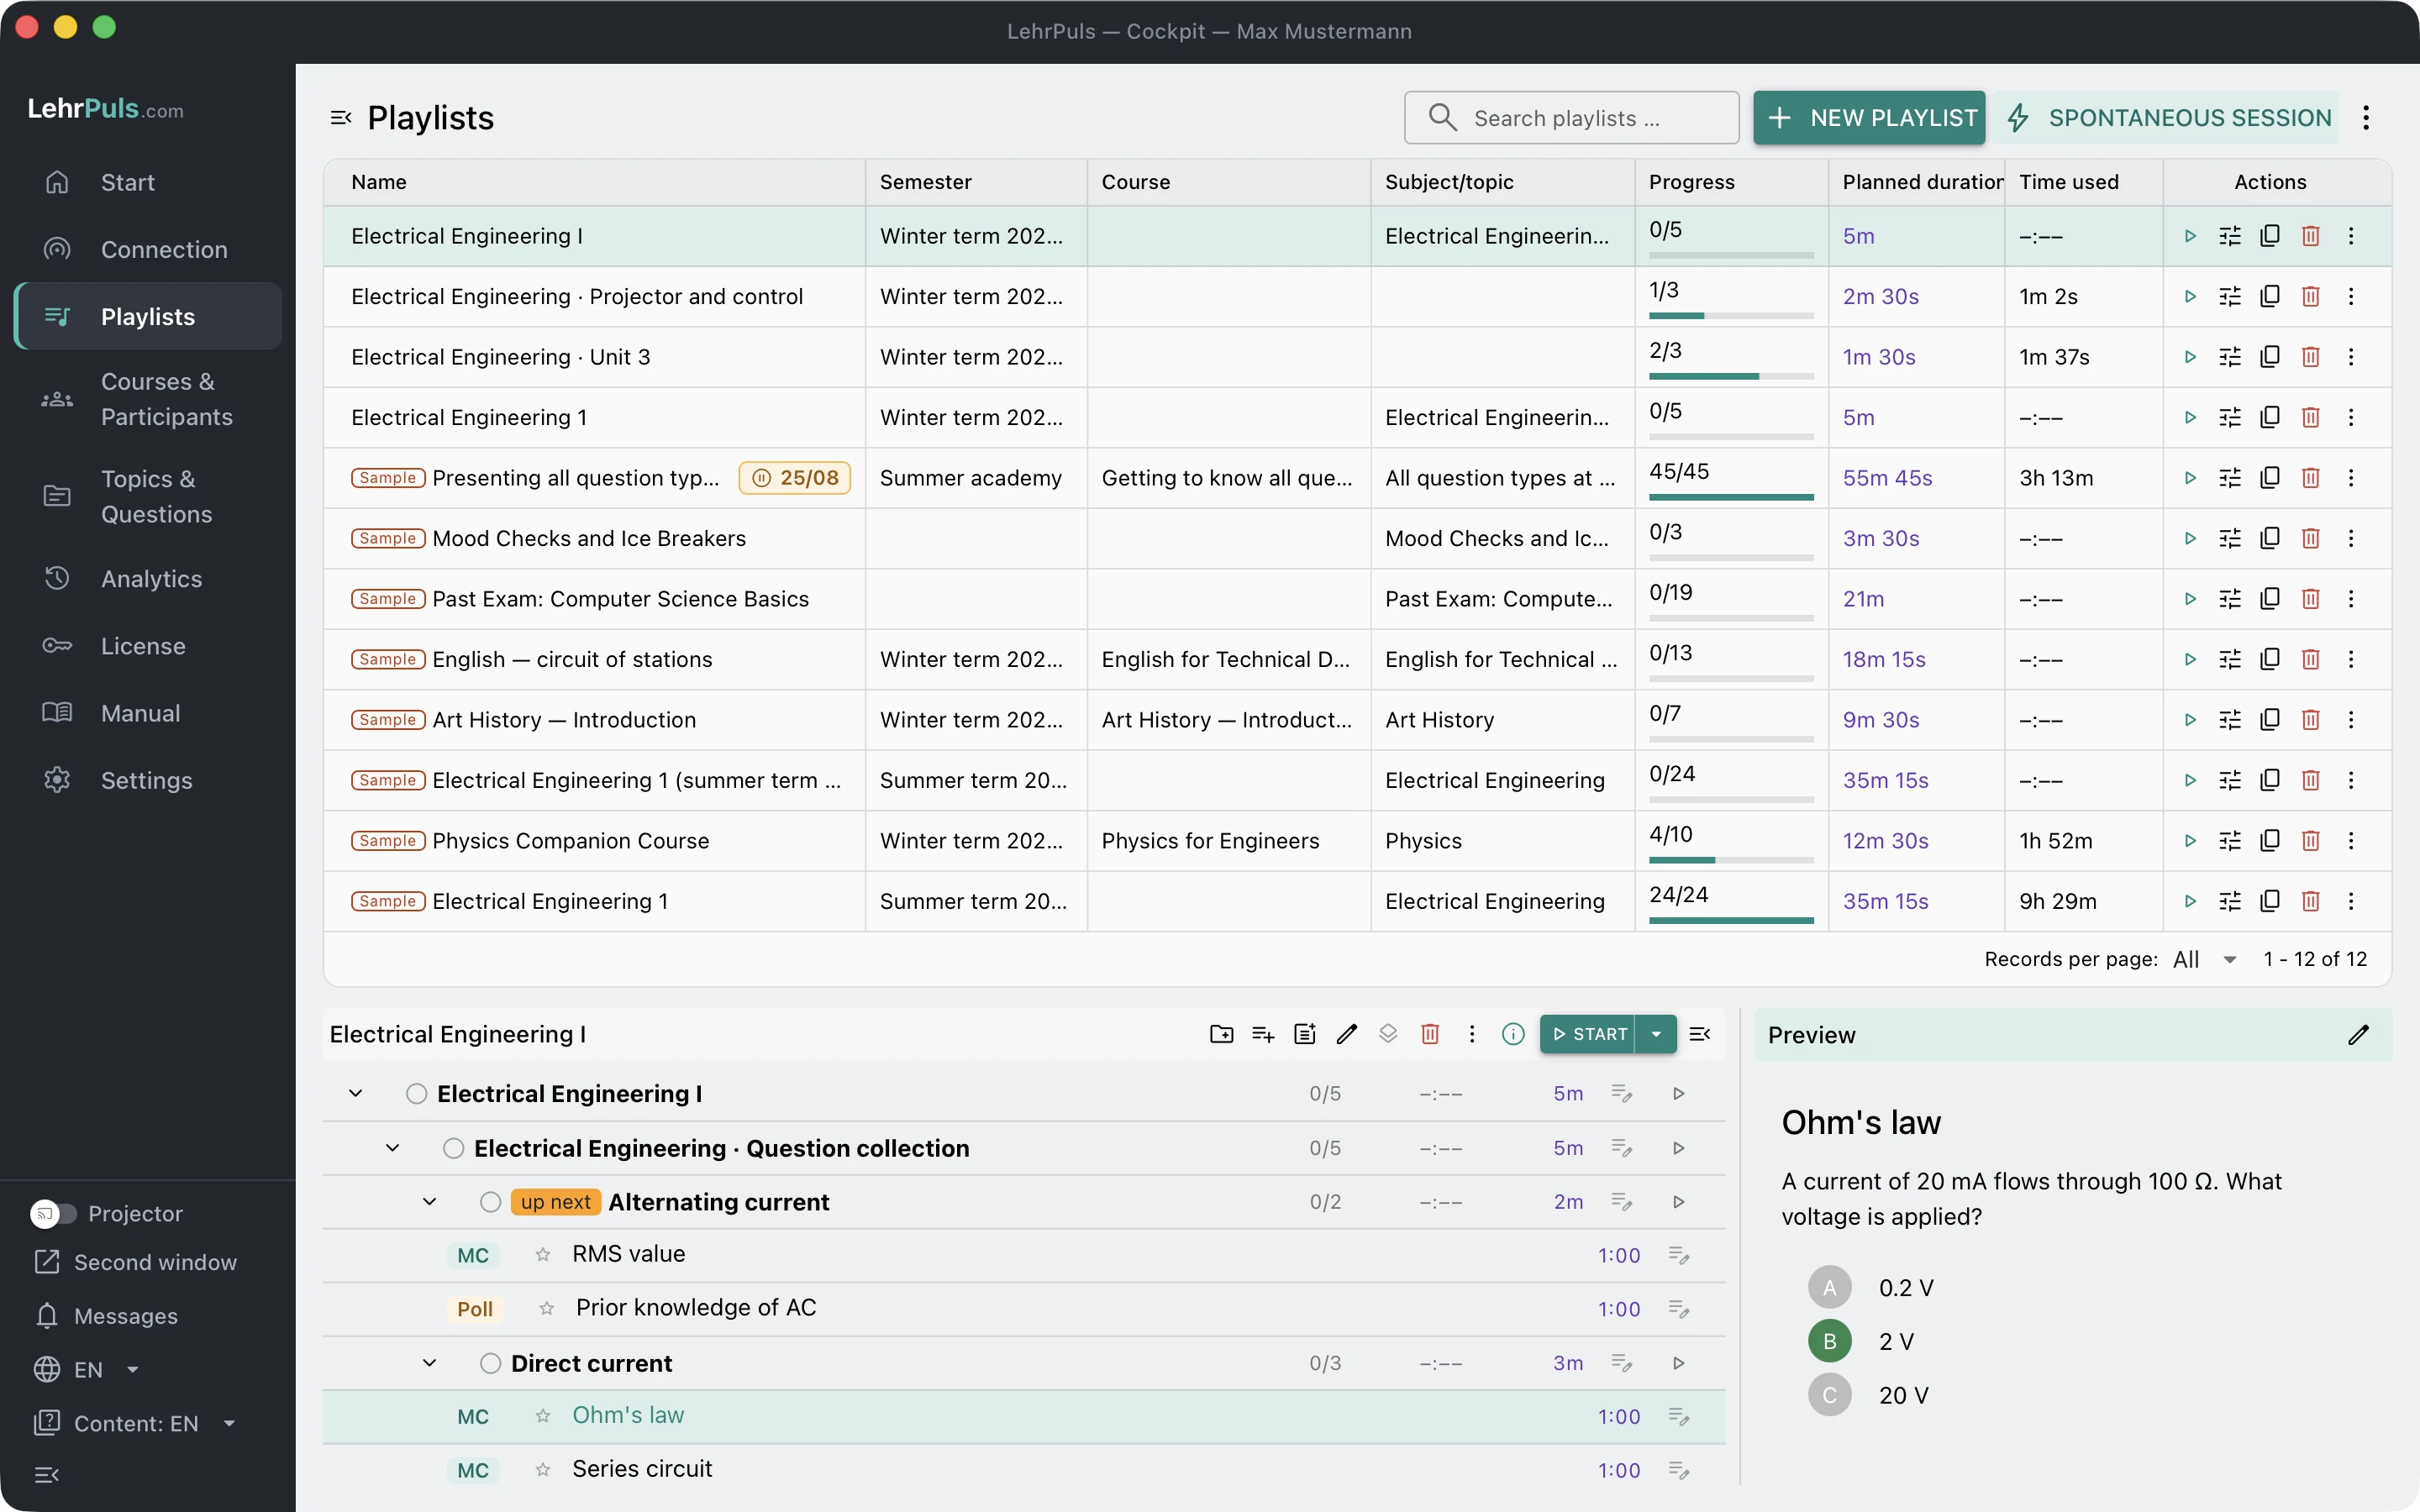2420x1512 pixels.
Task: Open Second window
Action: (x=136, y=1263)
